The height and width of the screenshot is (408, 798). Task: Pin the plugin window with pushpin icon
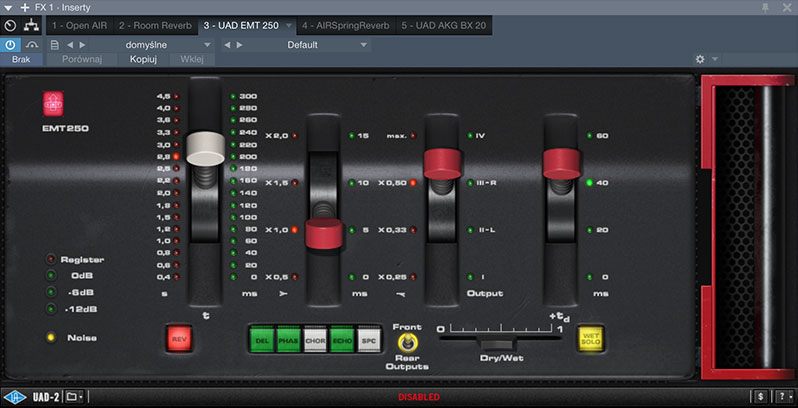coord(765,8)
